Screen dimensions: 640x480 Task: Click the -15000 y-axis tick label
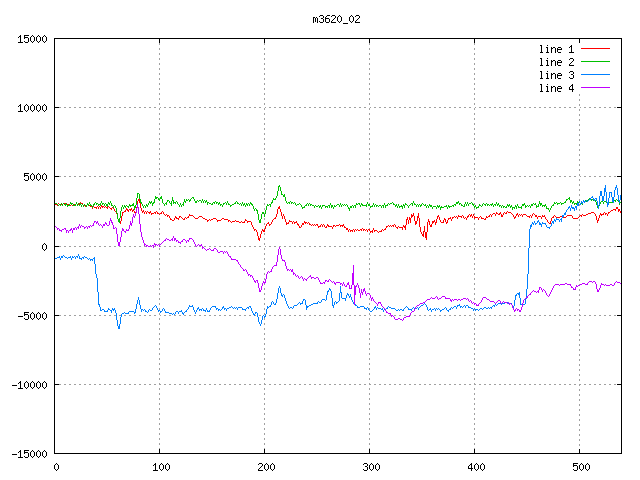(28, 453)
